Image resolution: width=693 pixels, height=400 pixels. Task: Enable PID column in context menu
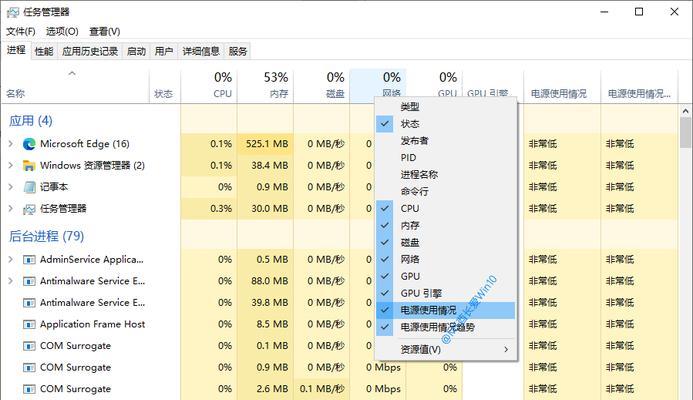[446, 158]
